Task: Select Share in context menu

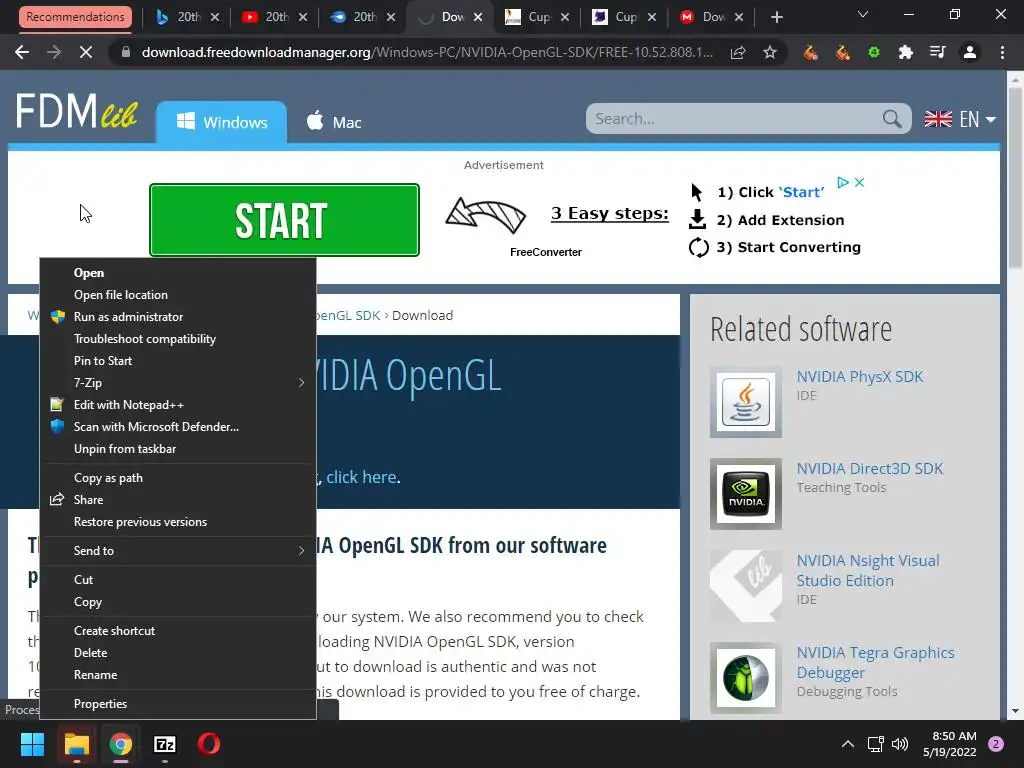Action: pos(178,500)
